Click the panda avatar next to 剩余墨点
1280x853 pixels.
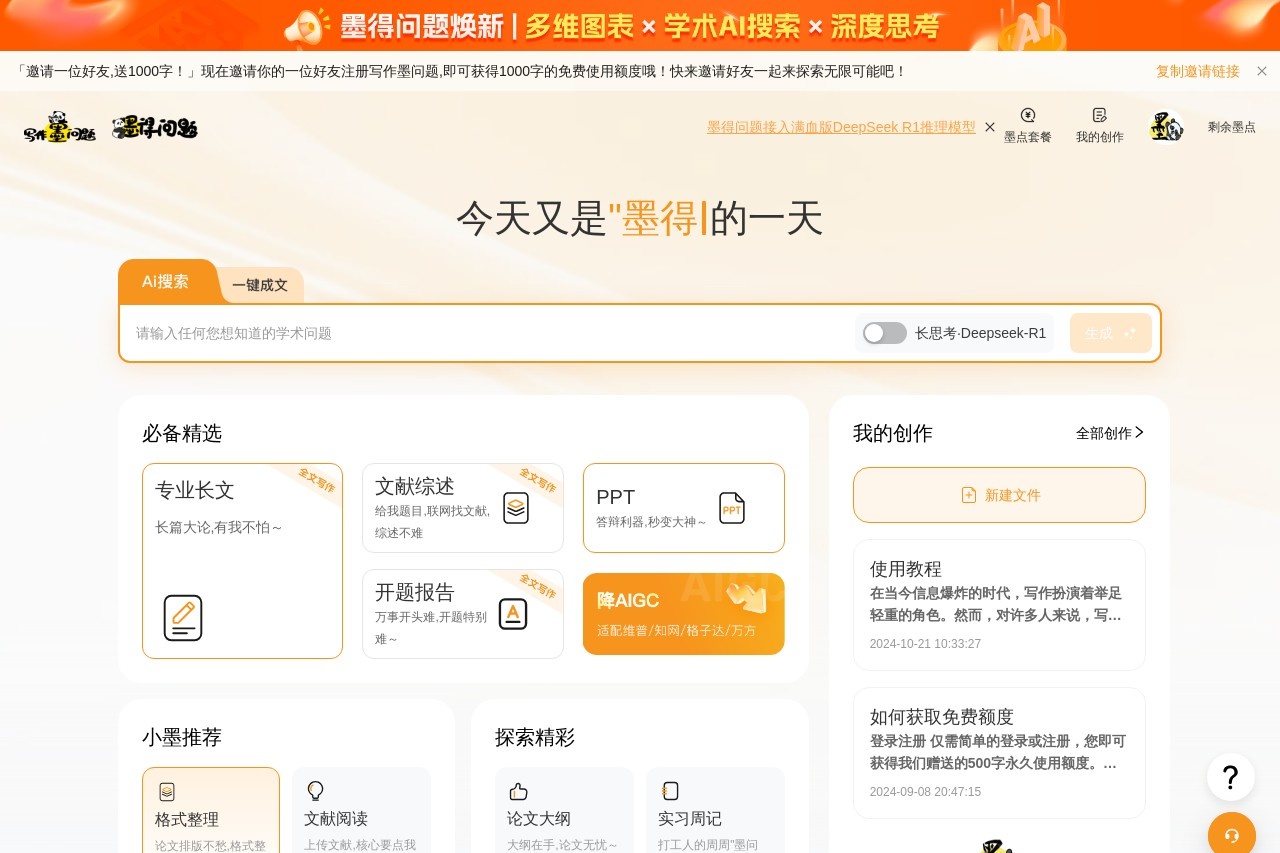click(x=1165, y=126)
